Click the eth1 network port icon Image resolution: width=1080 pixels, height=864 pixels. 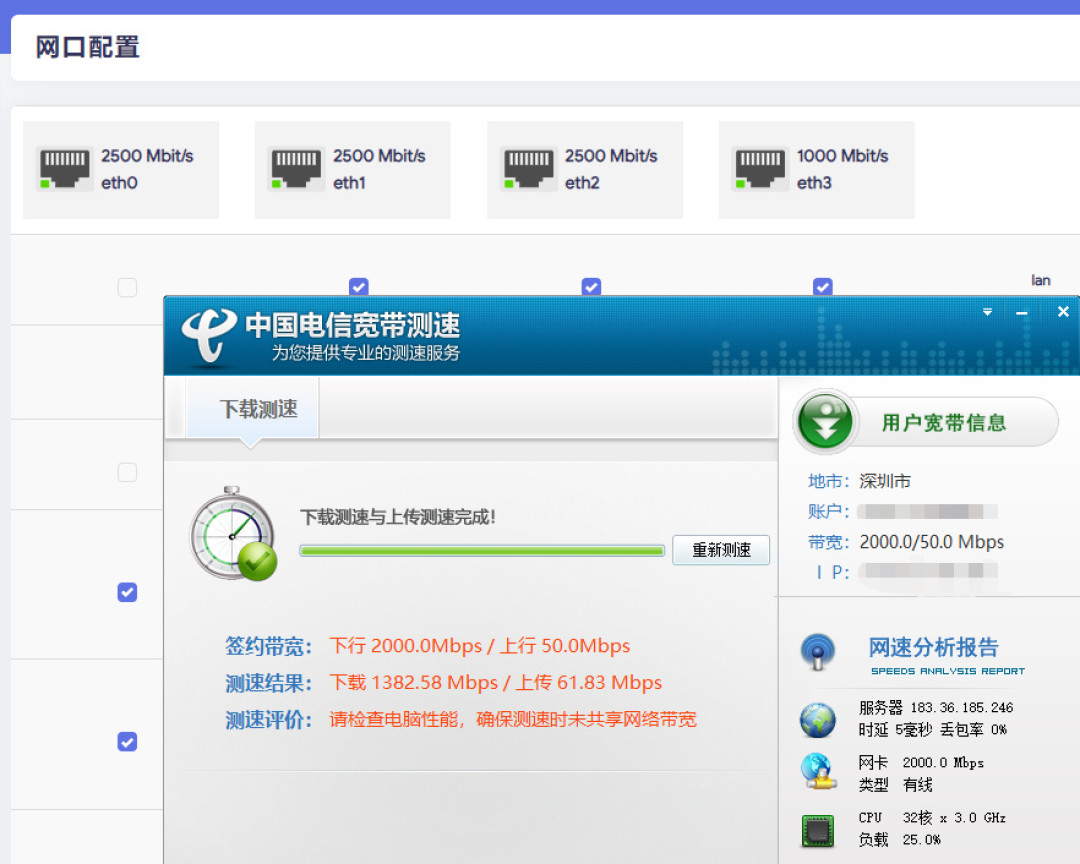point(296,169)
